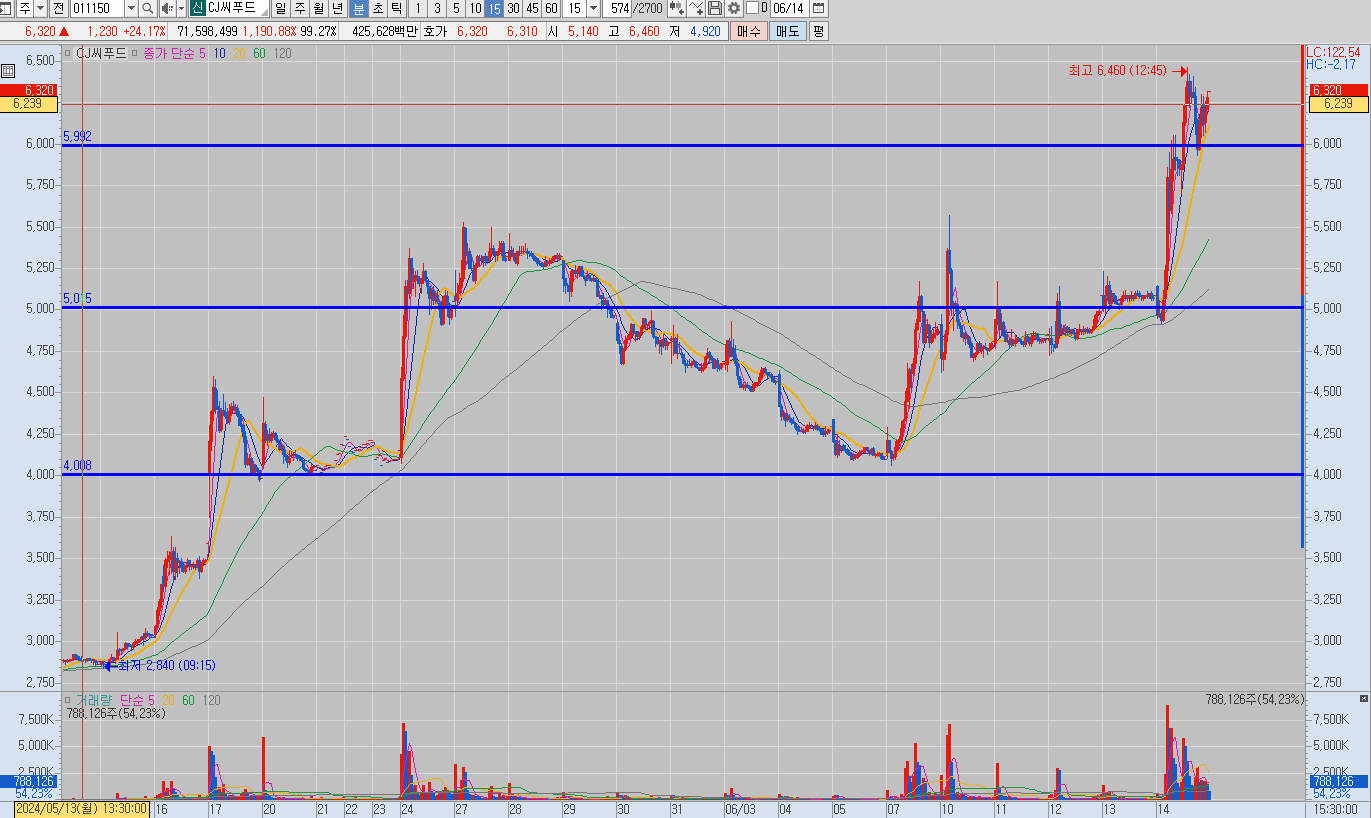The width and height of the screenshot is (1371, 818).
Task: Select 일 (daily) chart period
Action: (279, 8)
